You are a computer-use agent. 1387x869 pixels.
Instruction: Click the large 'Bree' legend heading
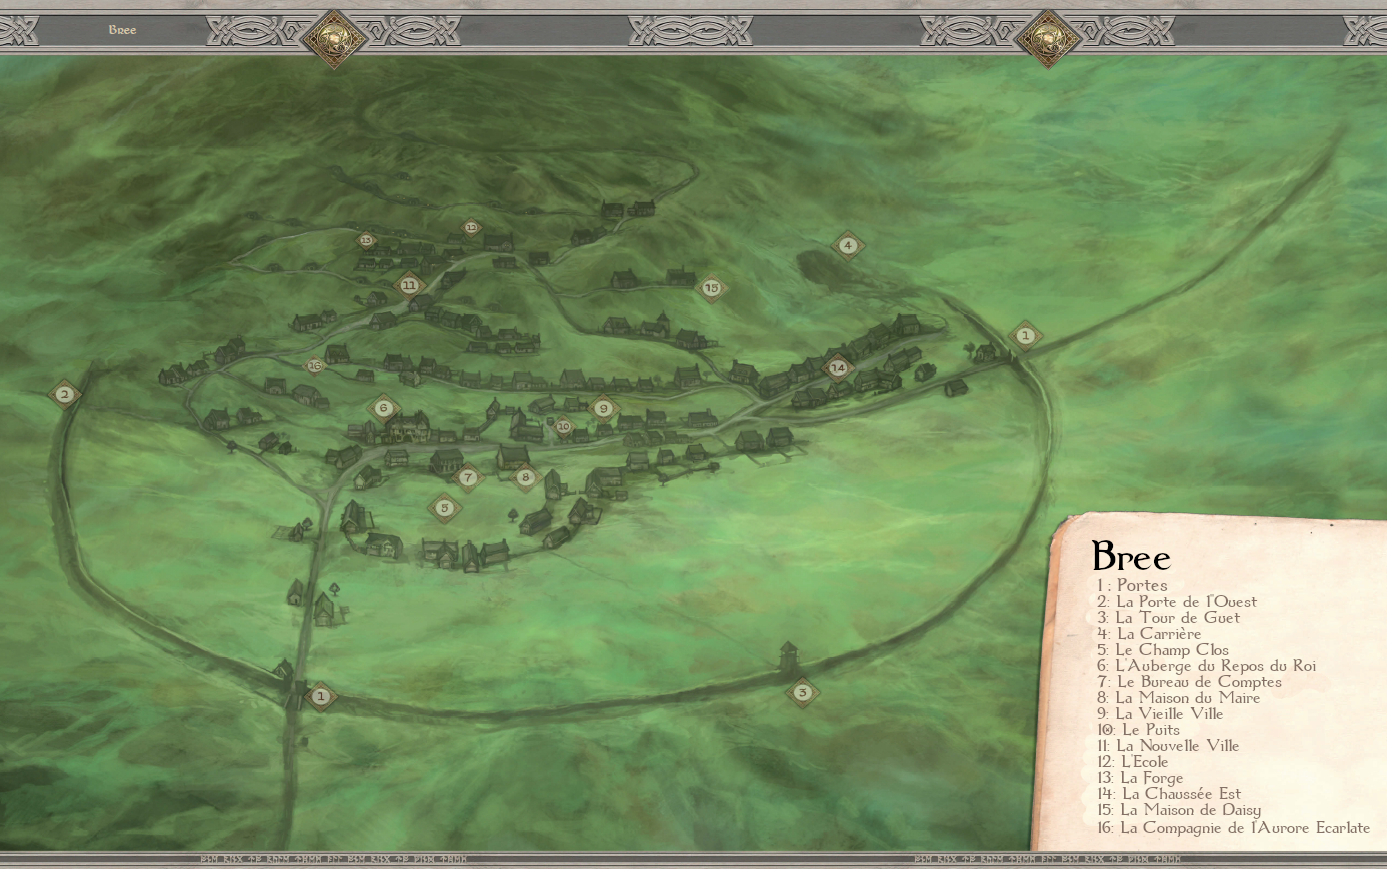click(1131, 556)
